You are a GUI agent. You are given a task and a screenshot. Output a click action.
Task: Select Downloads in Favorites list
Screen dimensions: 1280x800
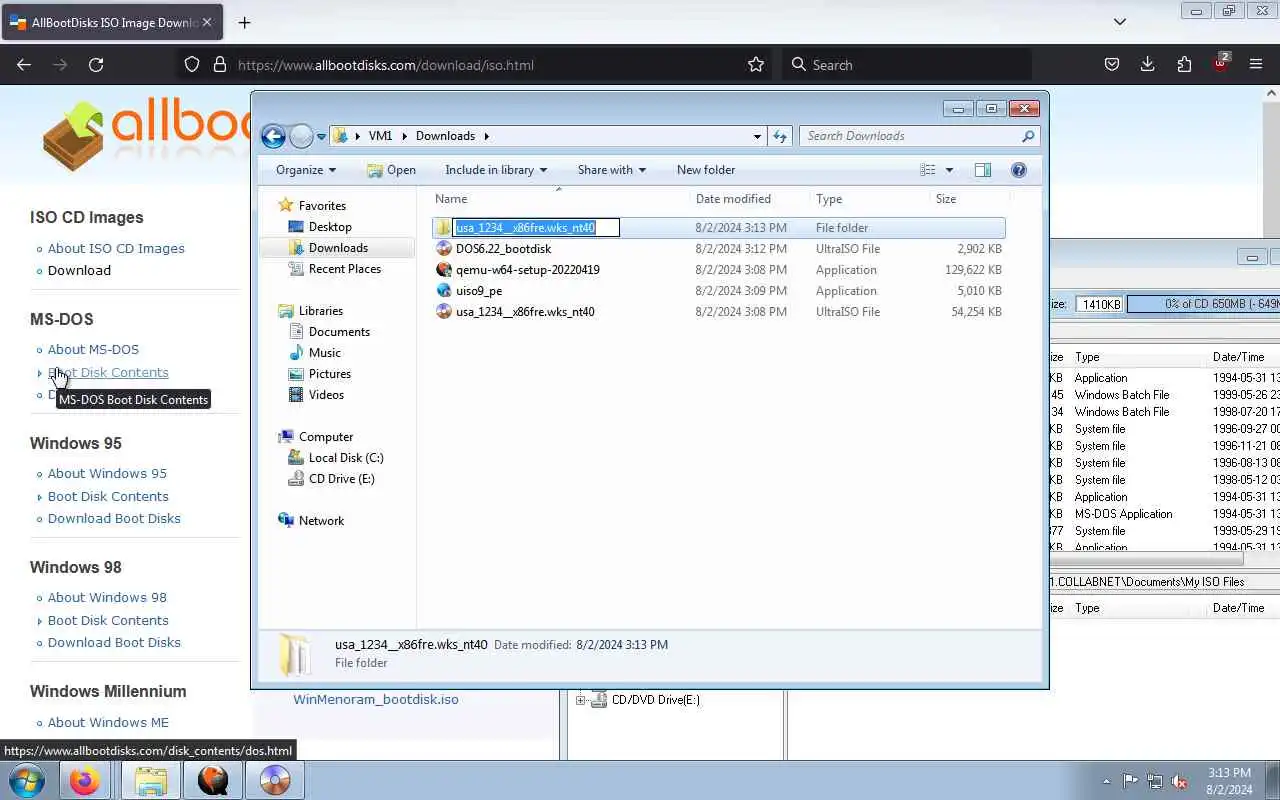[x=338, y=248]
